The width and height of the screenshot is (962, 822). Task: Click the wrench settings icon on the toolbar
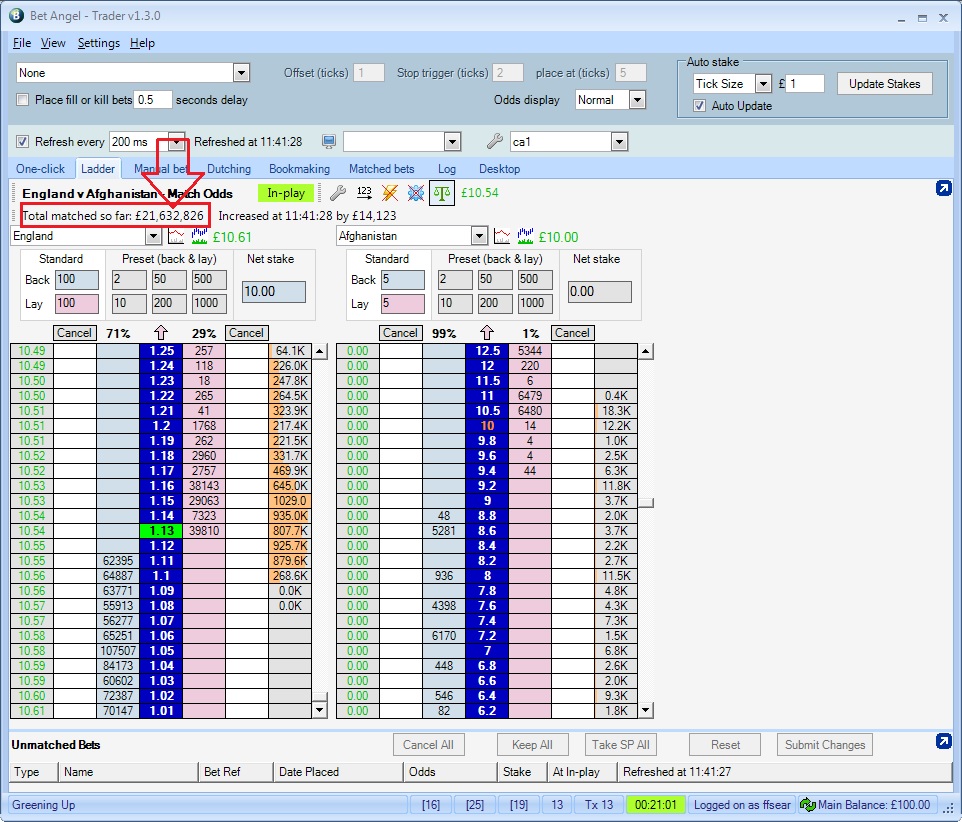(x=337, y=193)
